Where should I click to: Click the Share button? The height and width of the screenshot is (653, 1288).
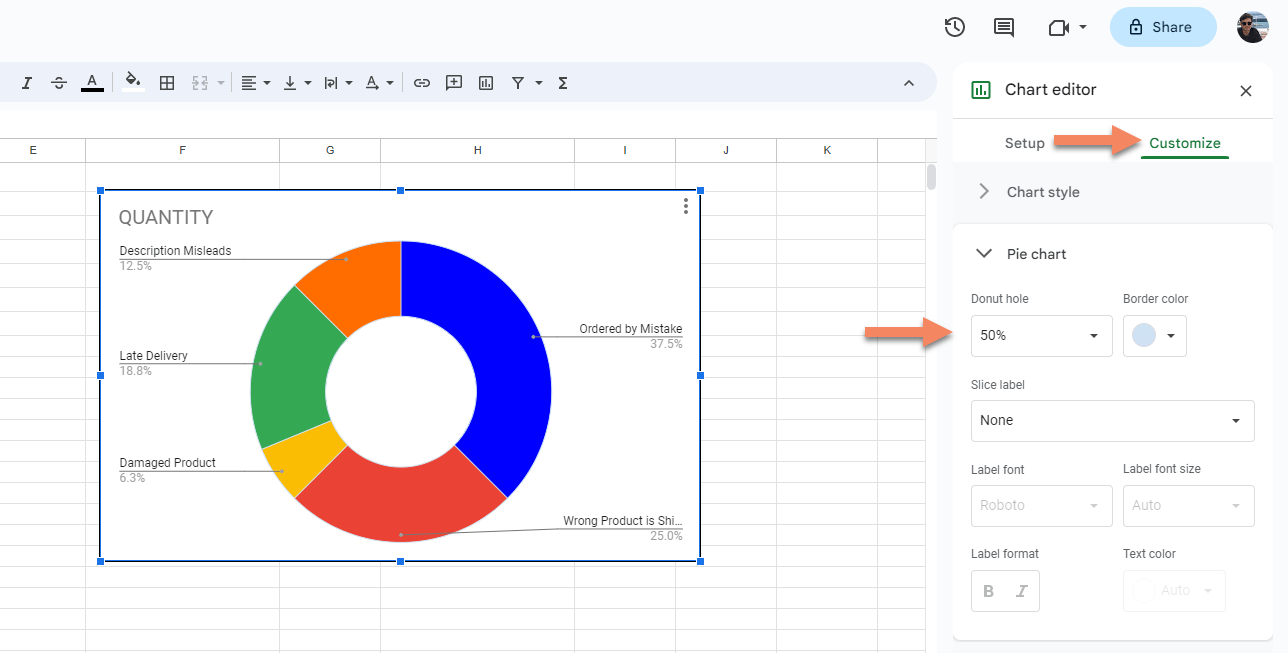1162,27
